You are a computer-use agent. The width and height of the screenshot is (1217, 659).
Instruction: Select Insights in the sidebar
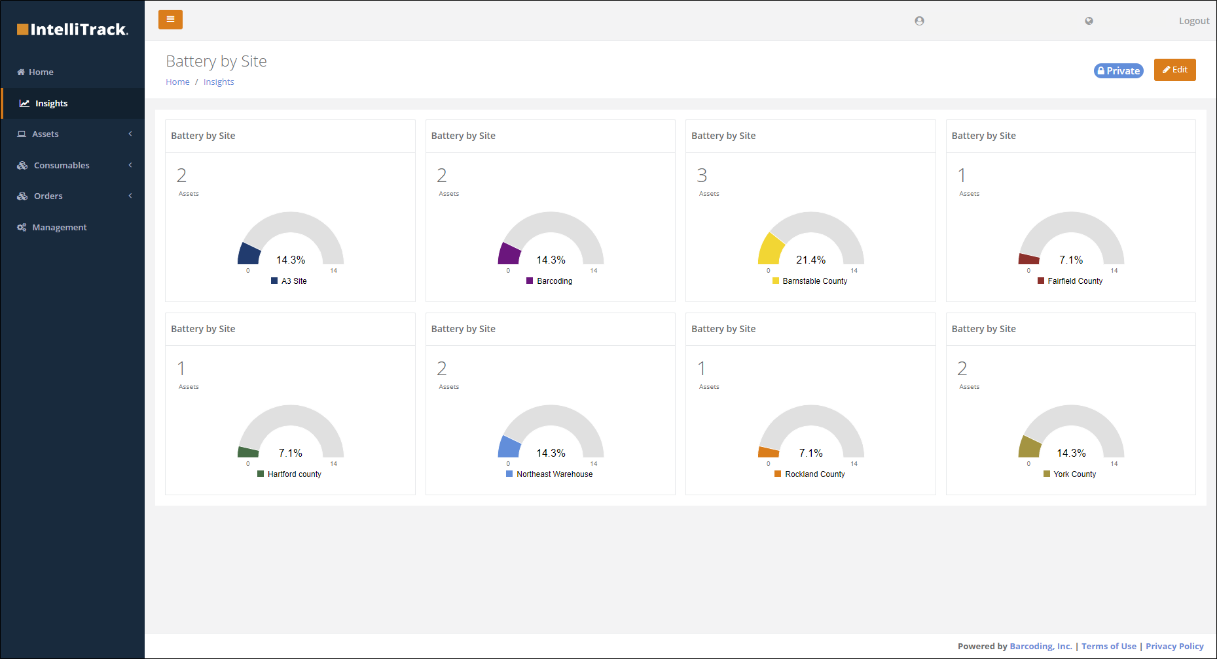click(72, 103)
